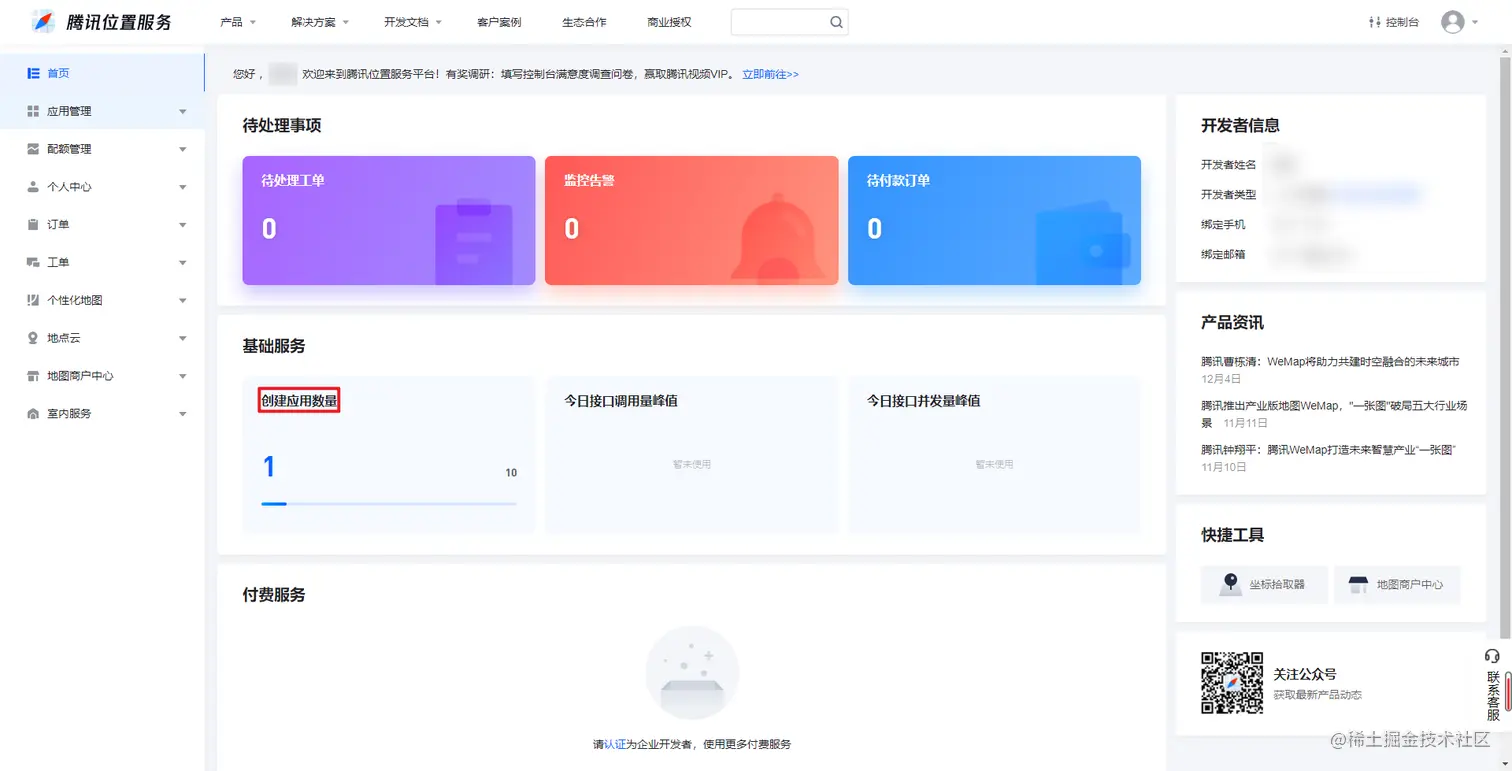Click the 创建应用数量 progress bar

click(390, 503)
